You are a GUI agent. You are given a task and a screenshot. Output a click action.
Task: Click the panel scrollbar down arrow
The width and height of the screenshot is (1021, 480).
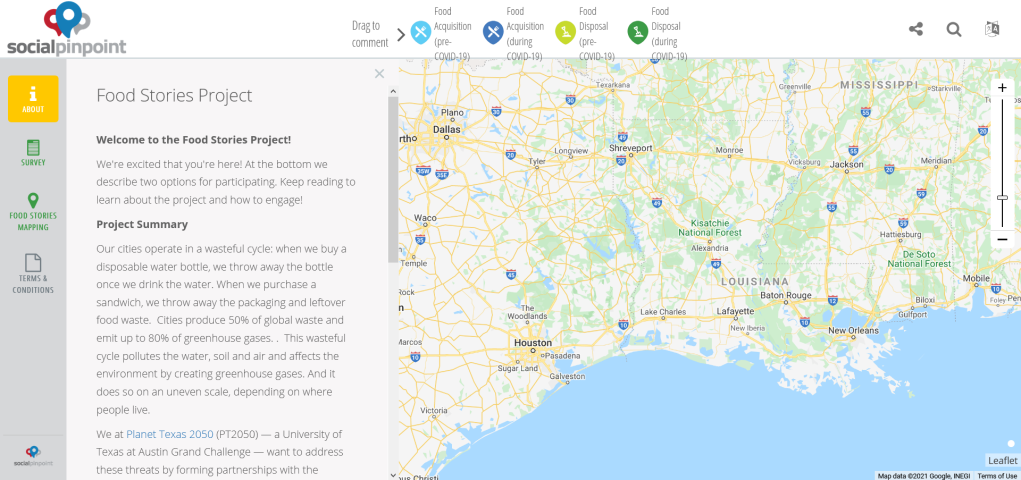tap(393, 475)
